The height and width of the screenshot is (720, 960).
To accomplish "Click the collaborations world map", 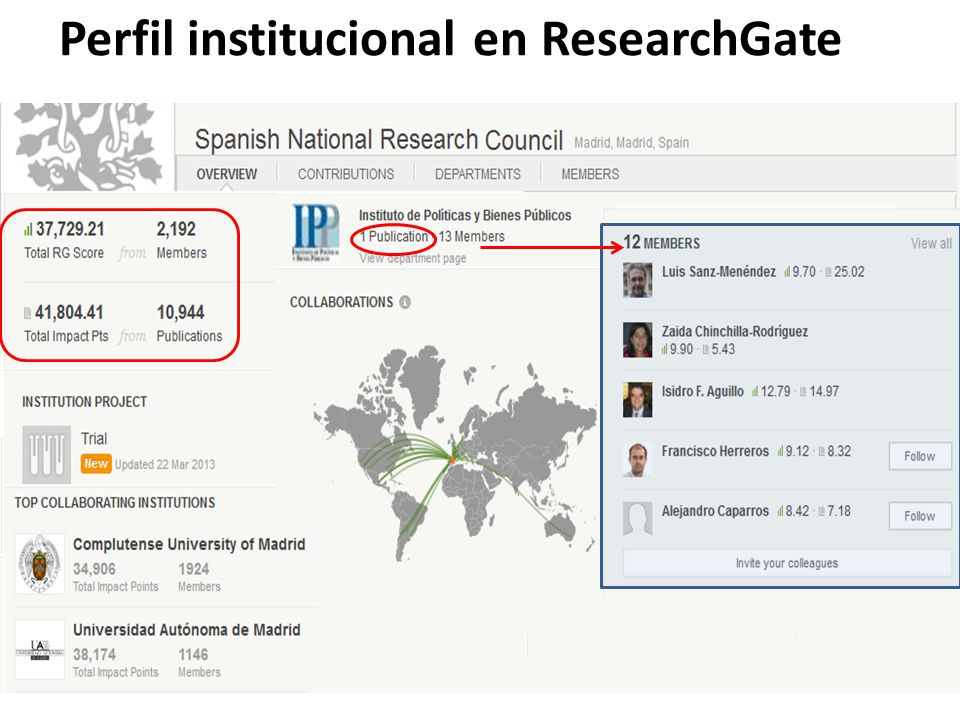I will pyautogui.click(x=454, y=452).
